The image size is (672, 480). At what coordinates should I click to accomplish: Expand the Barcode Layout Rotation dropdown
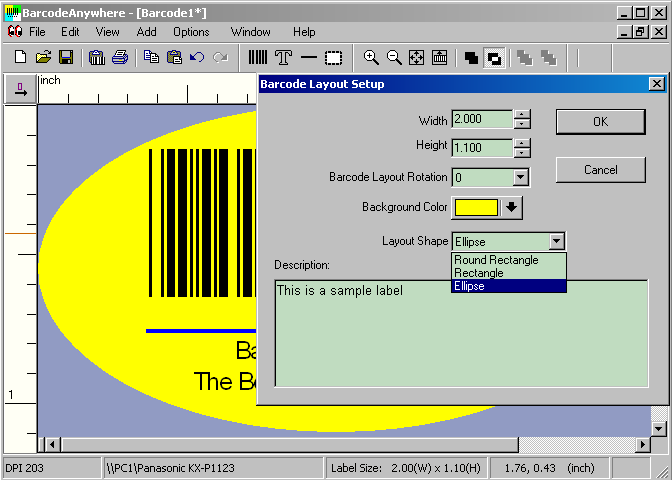(520, 177)
